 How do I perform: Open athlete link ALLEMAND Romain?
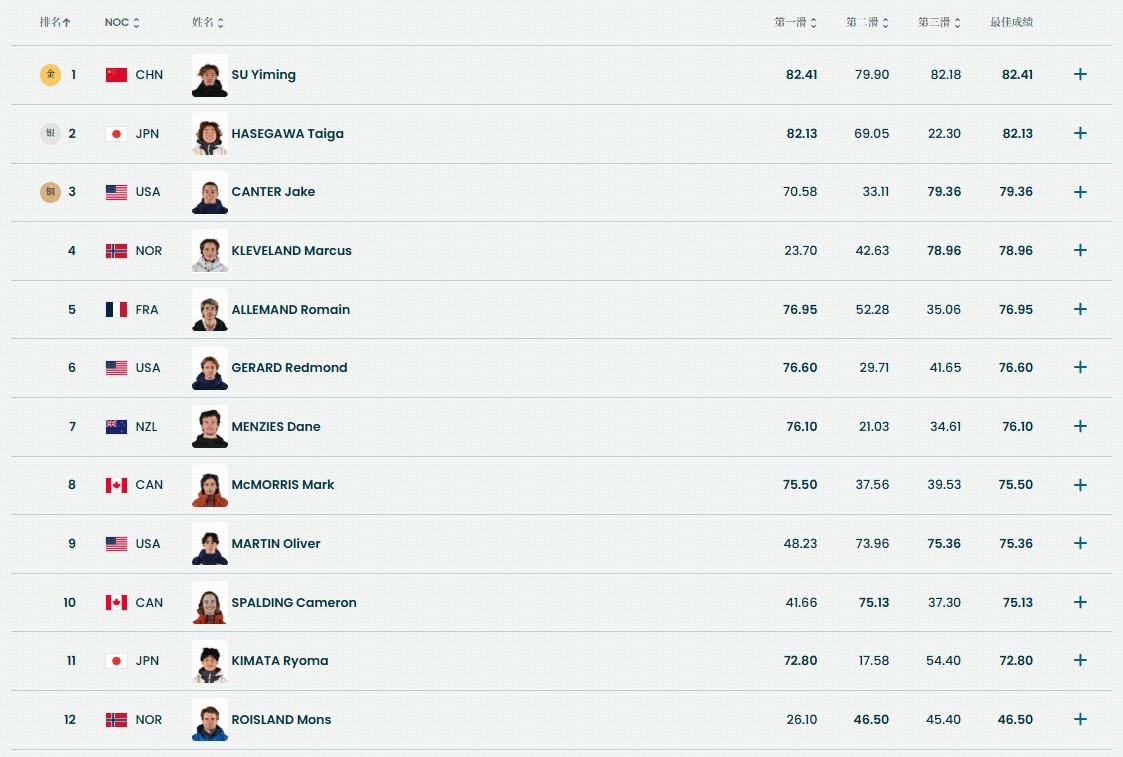290,310
